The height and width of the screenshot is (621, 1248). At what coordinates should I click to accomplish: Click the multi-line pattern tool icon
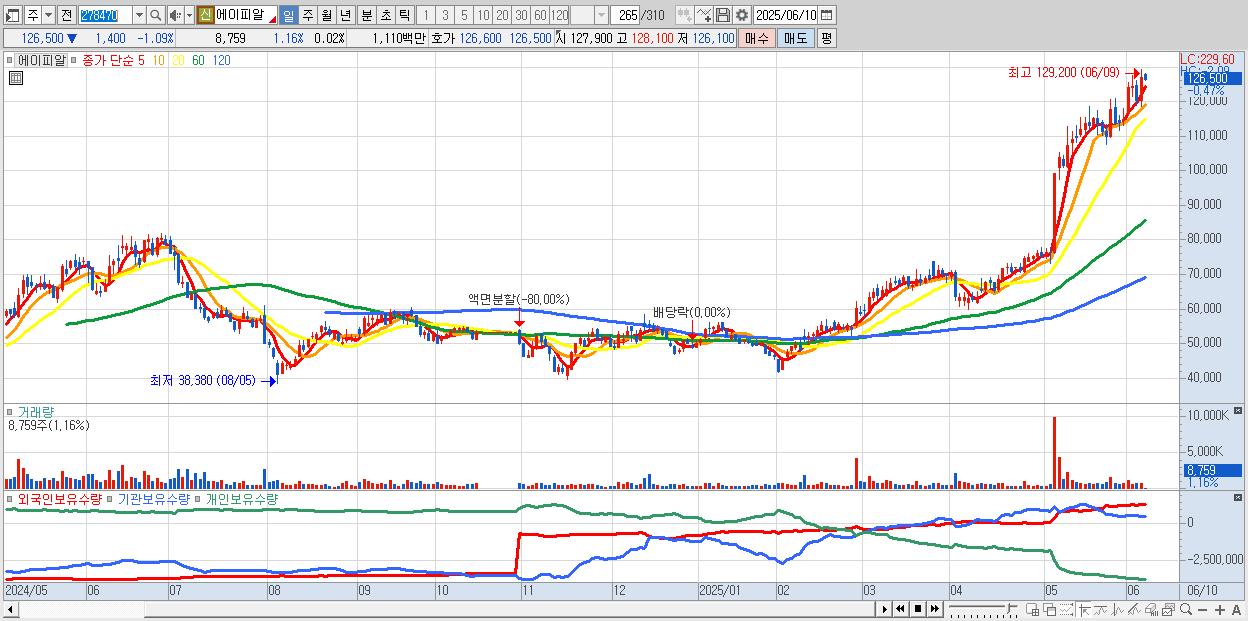click(1135, 609)
